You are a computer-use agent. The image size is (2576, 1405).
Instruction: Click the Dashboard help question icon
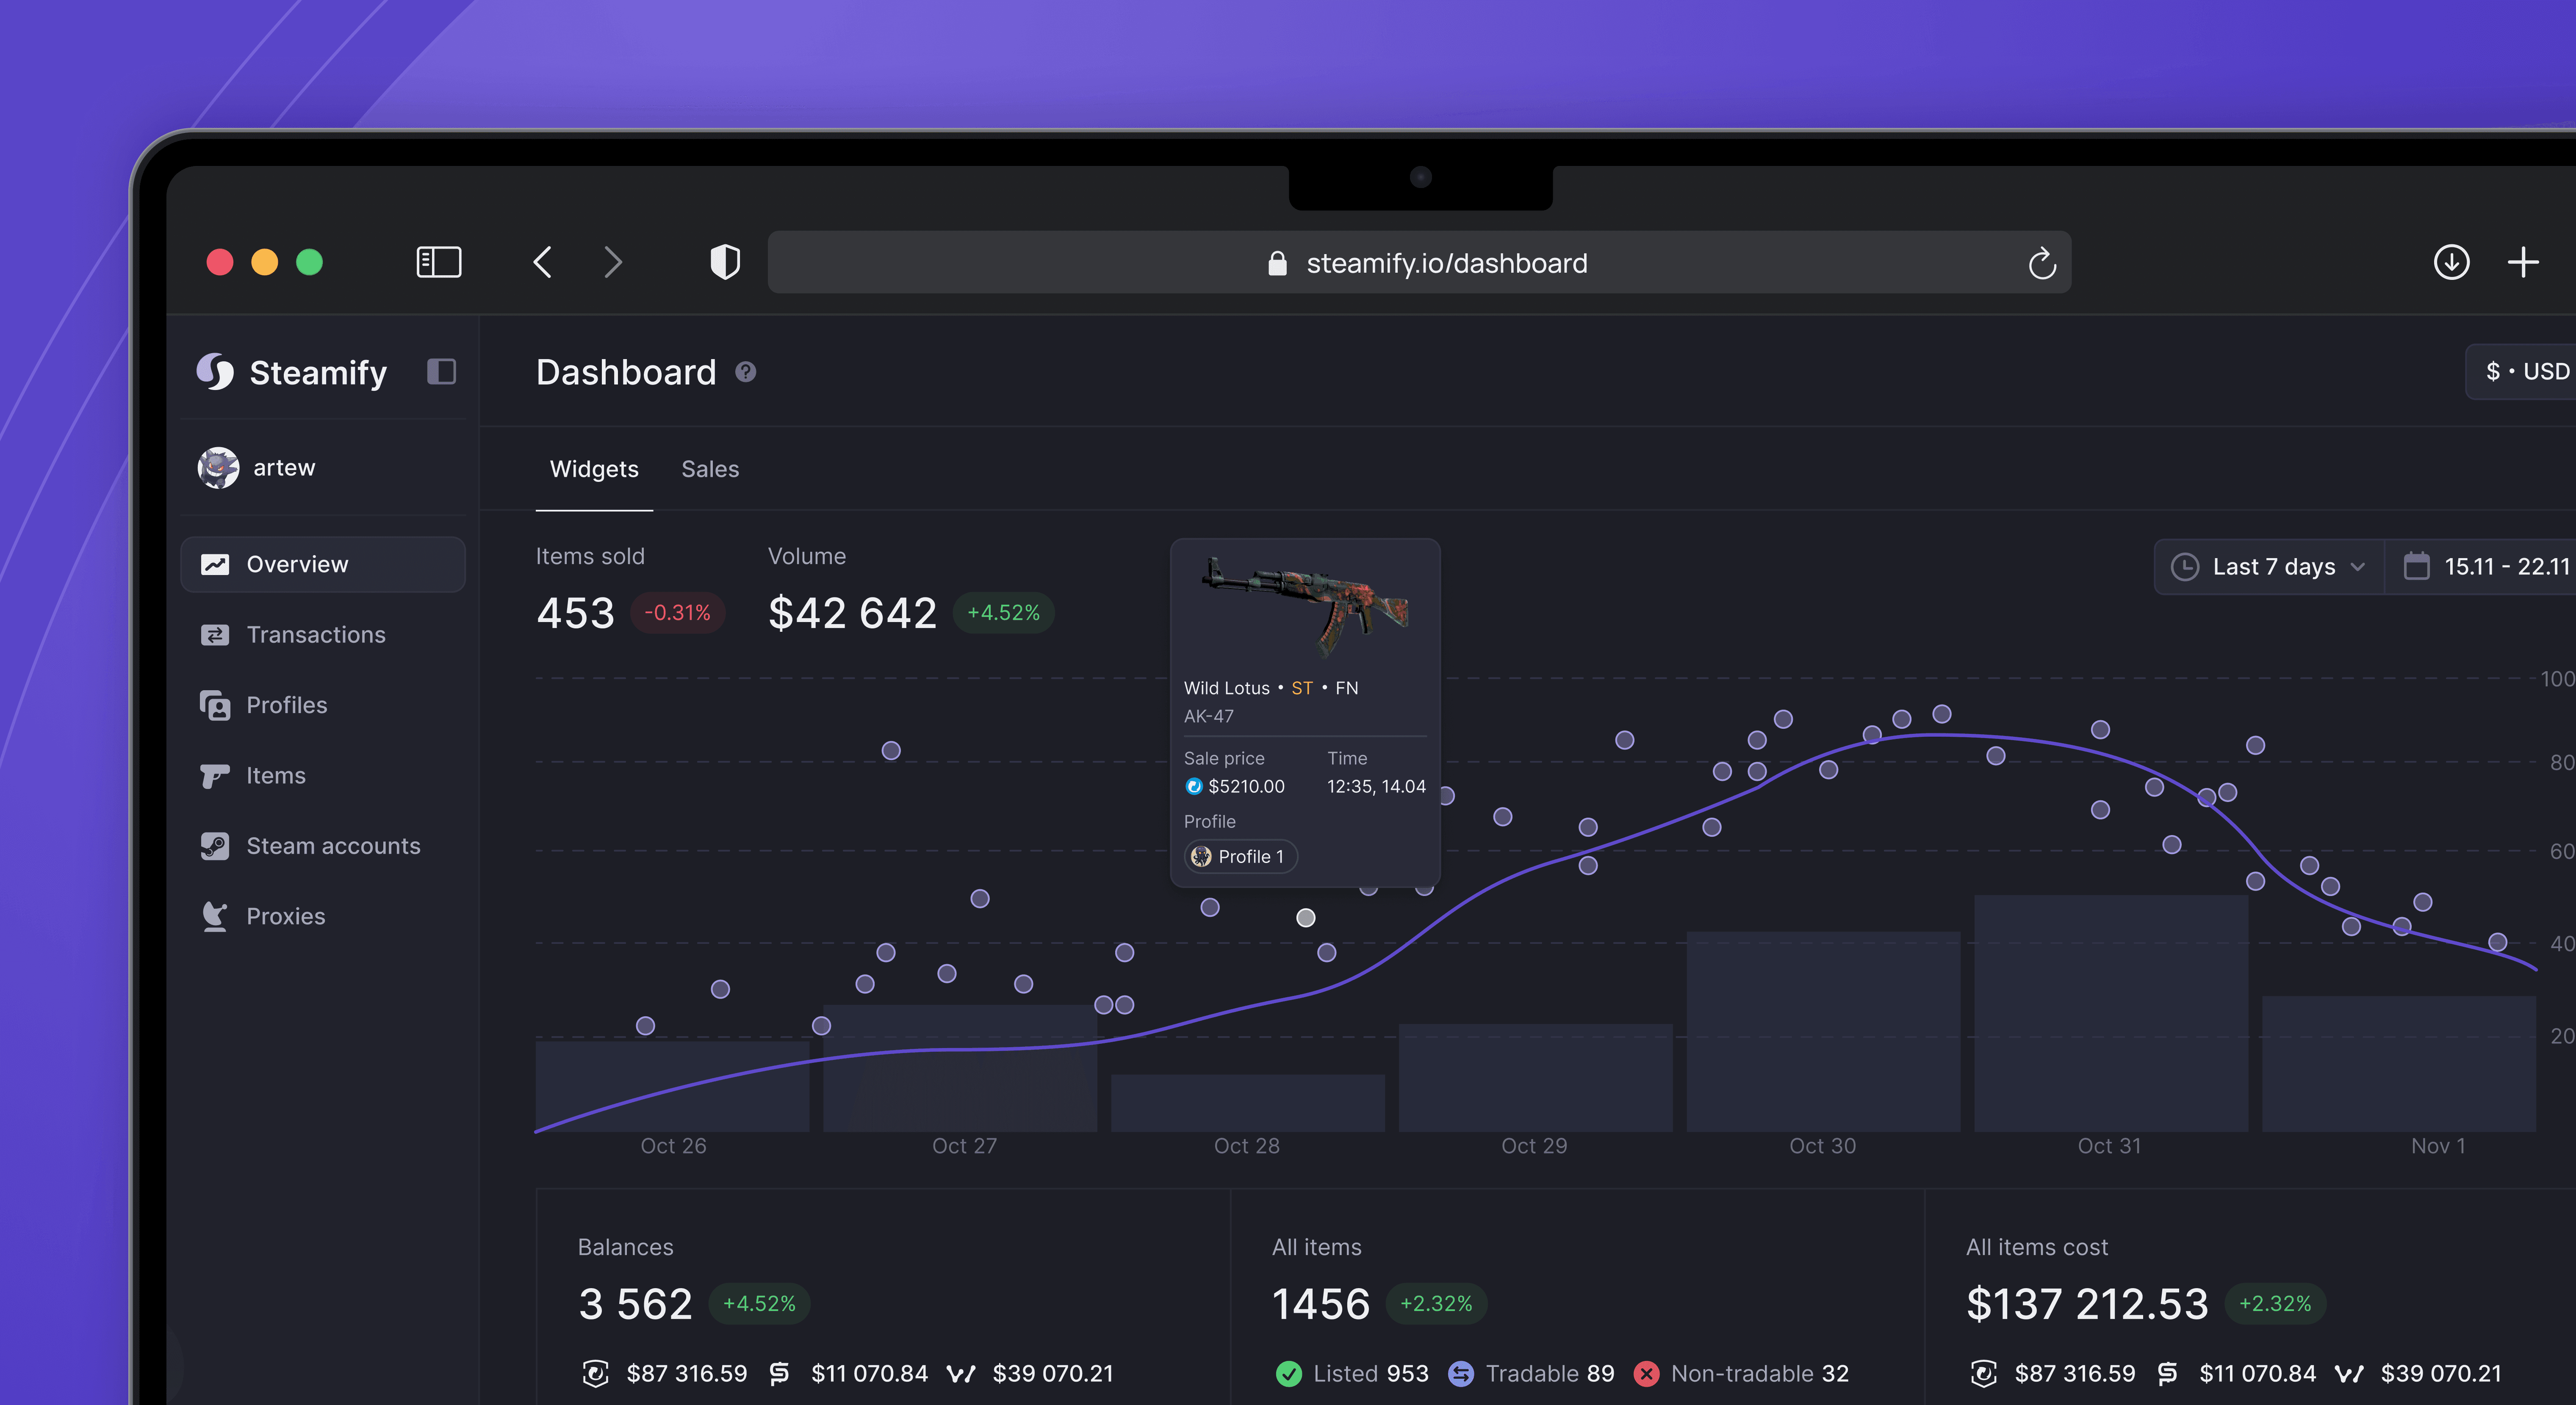[746, 372]
